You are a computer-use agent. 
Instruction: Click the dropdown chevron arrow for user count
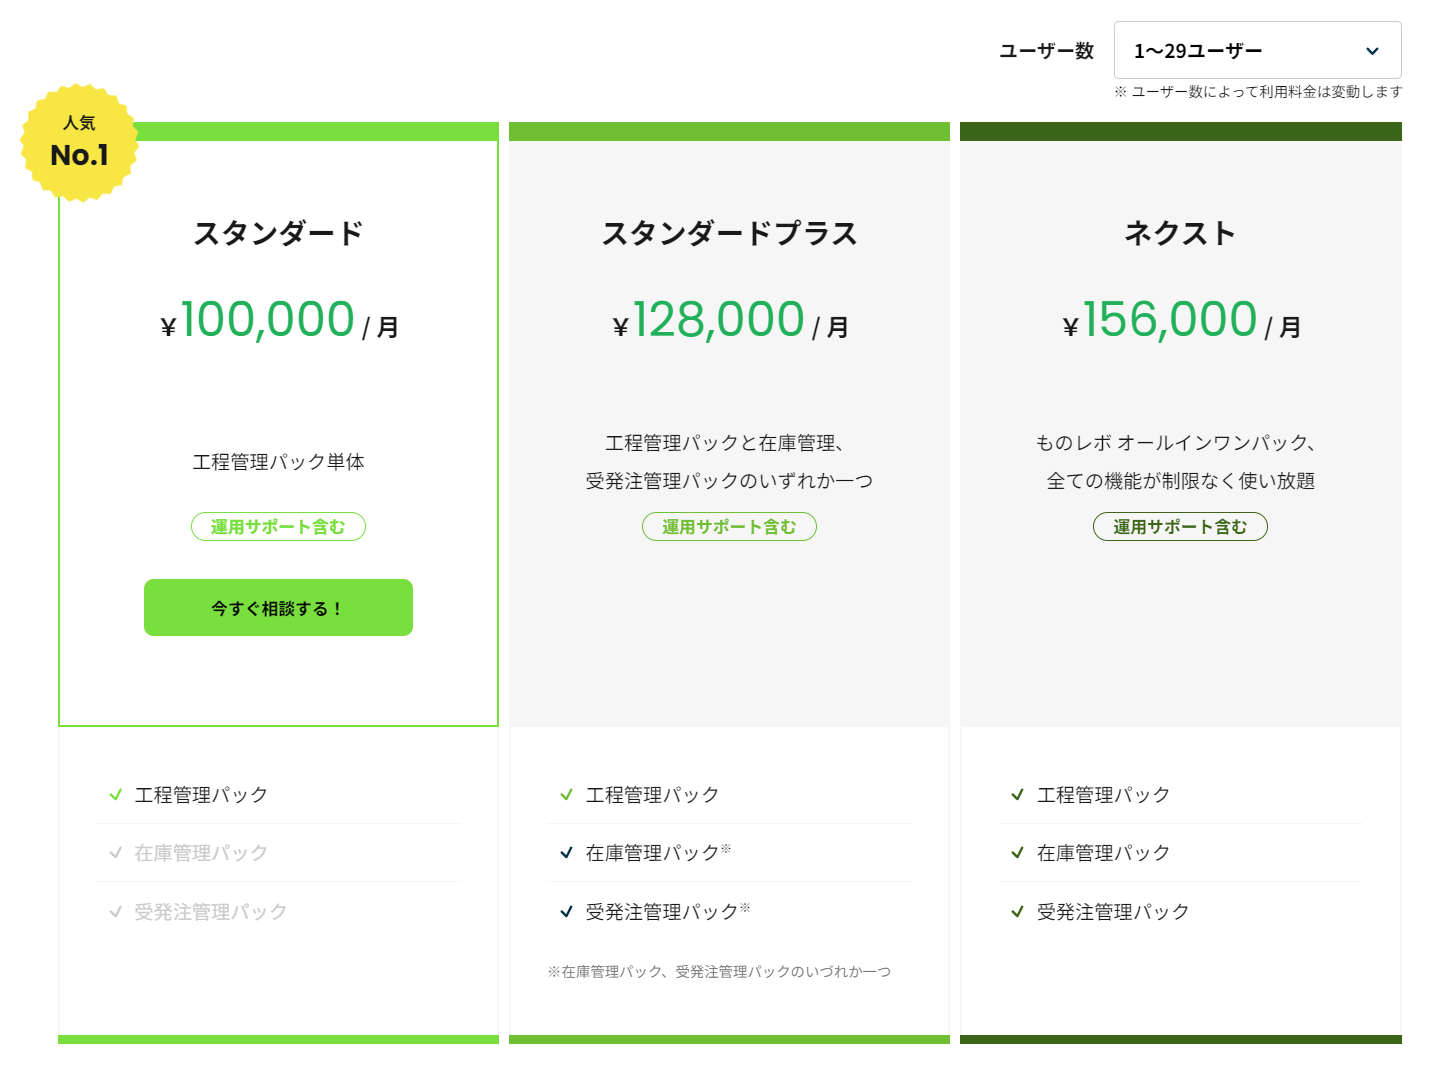click(1372, 51)
